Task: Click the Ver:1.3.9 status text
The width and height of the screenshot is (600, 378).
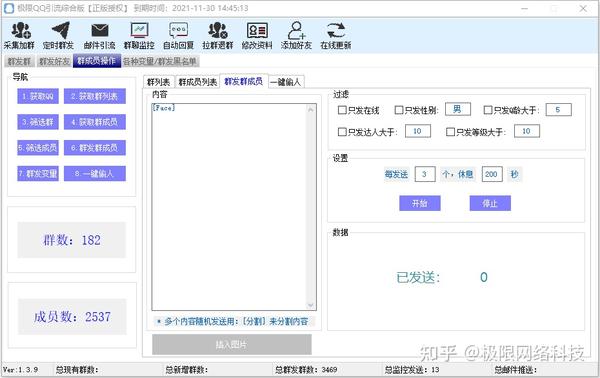Action: point(20,370)
